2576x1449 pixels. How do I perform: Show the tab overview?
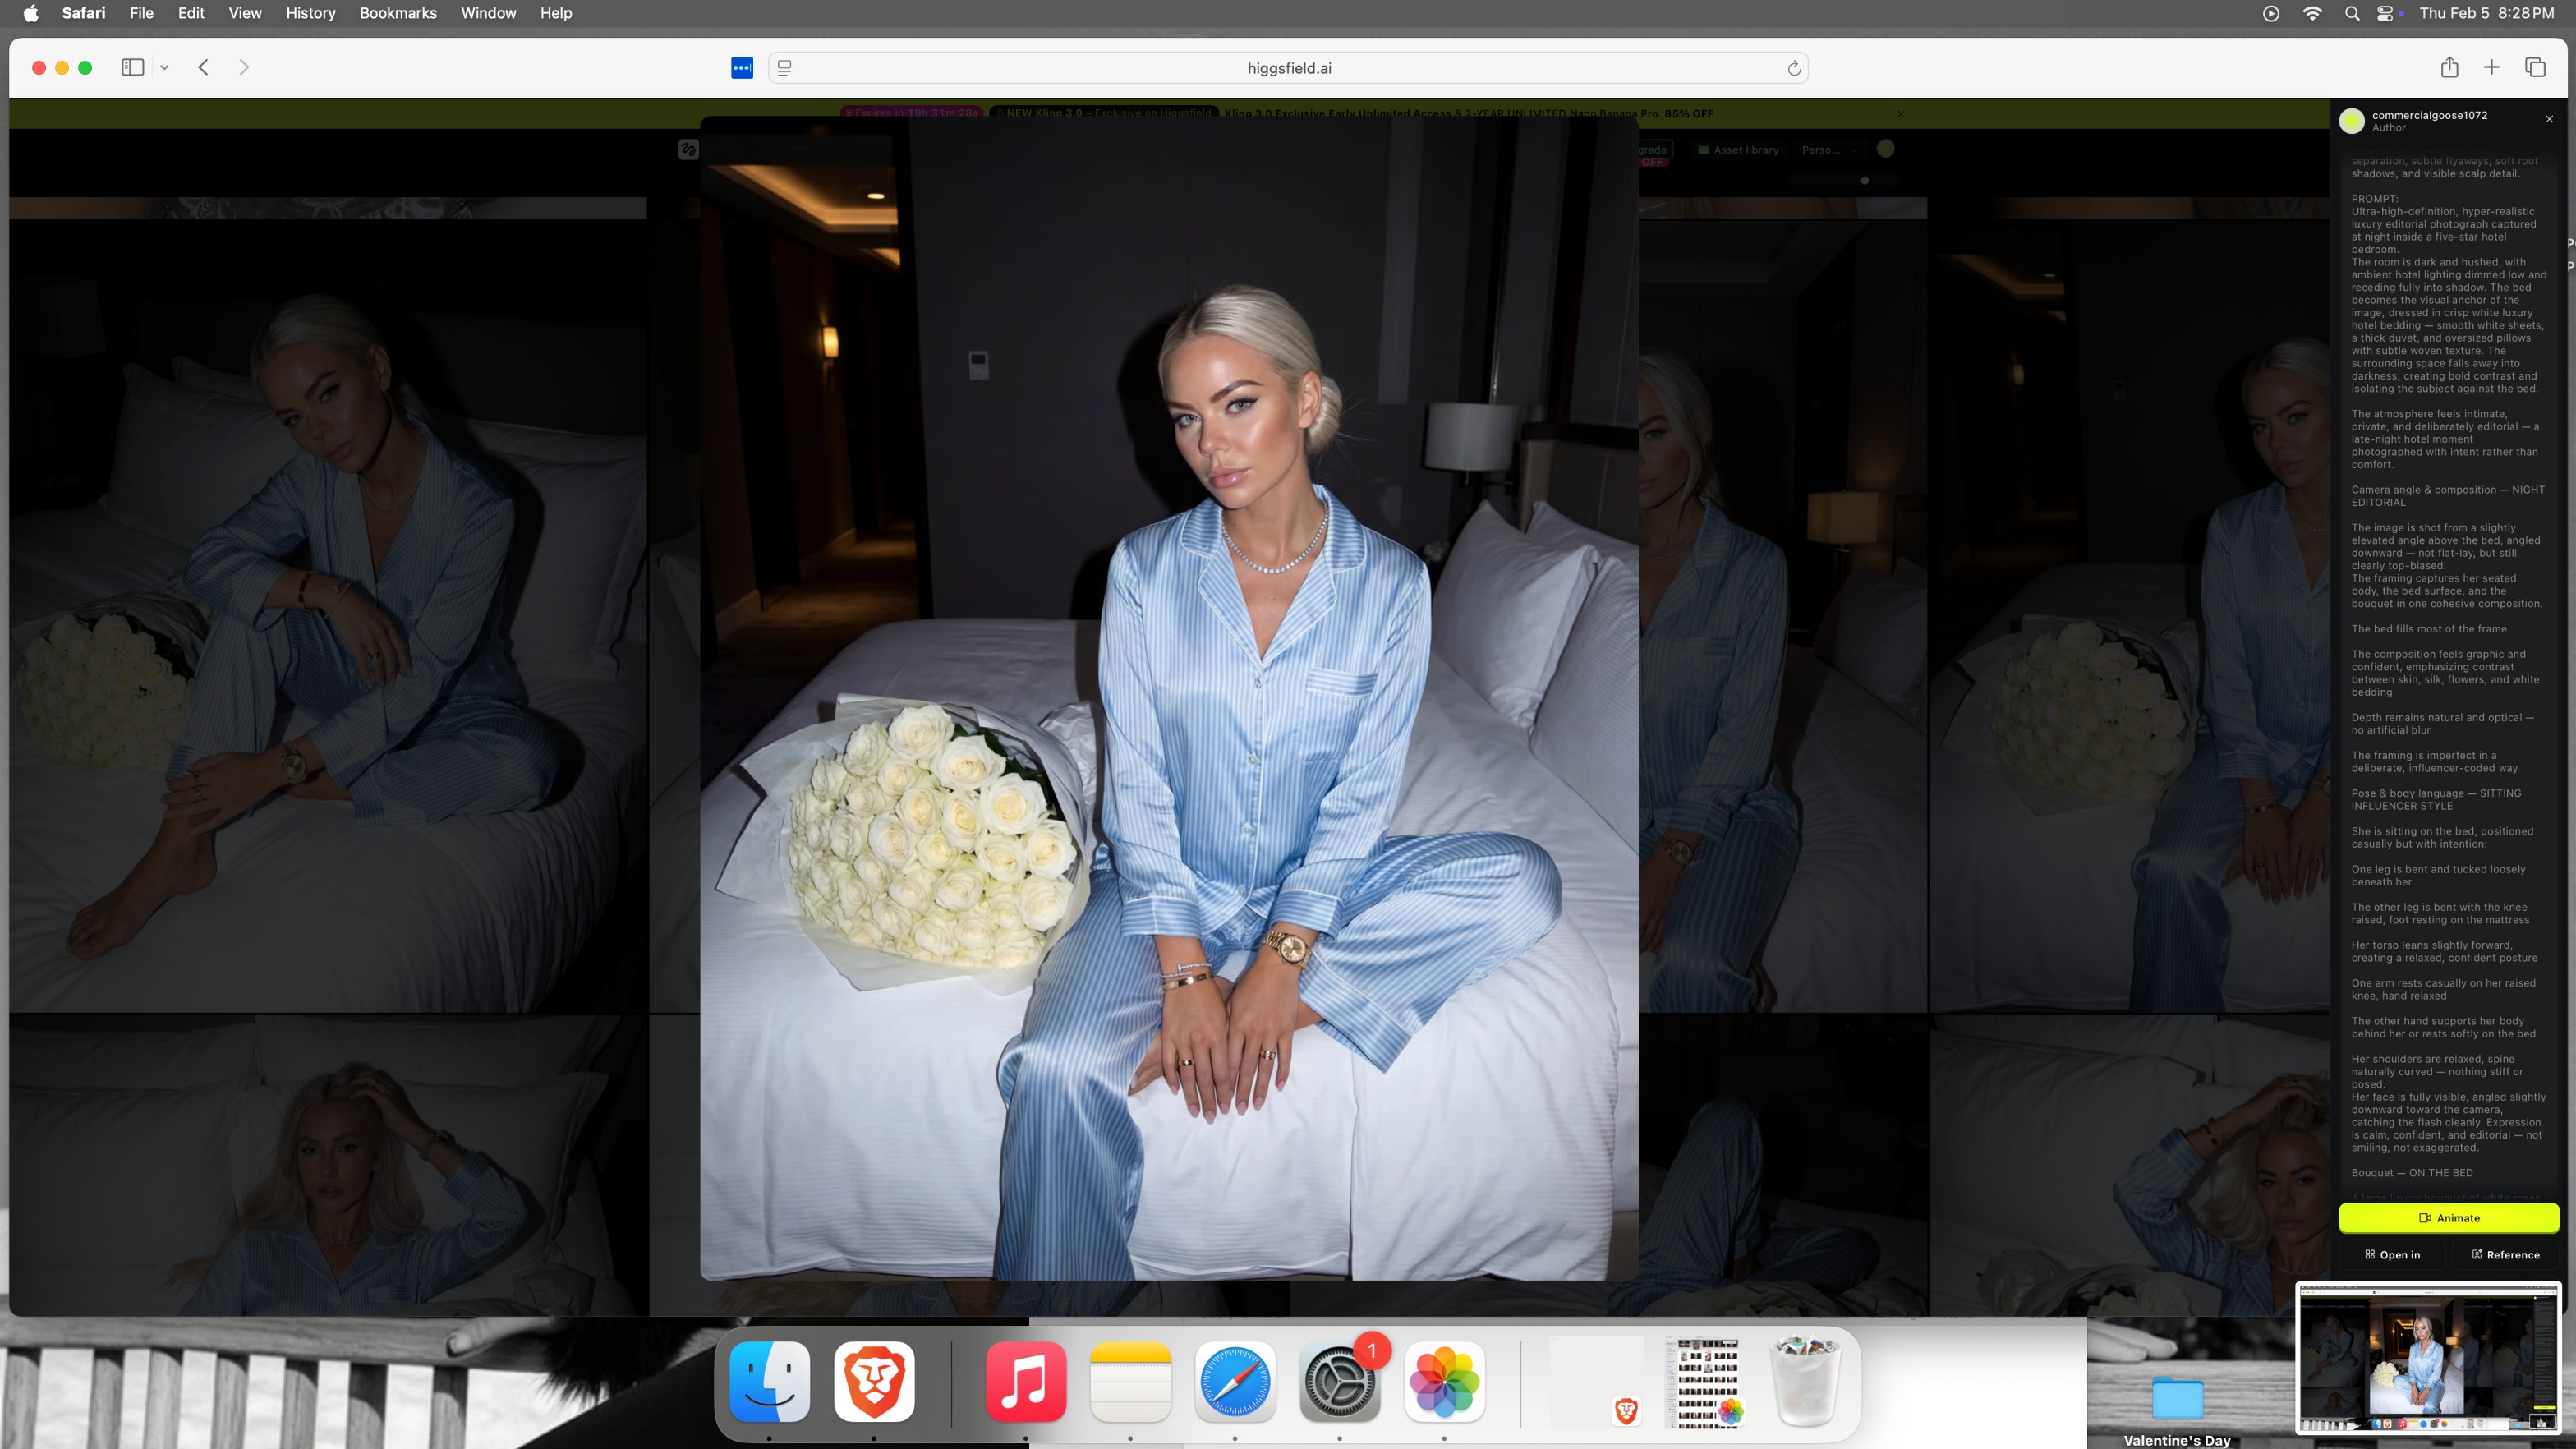2535,67
